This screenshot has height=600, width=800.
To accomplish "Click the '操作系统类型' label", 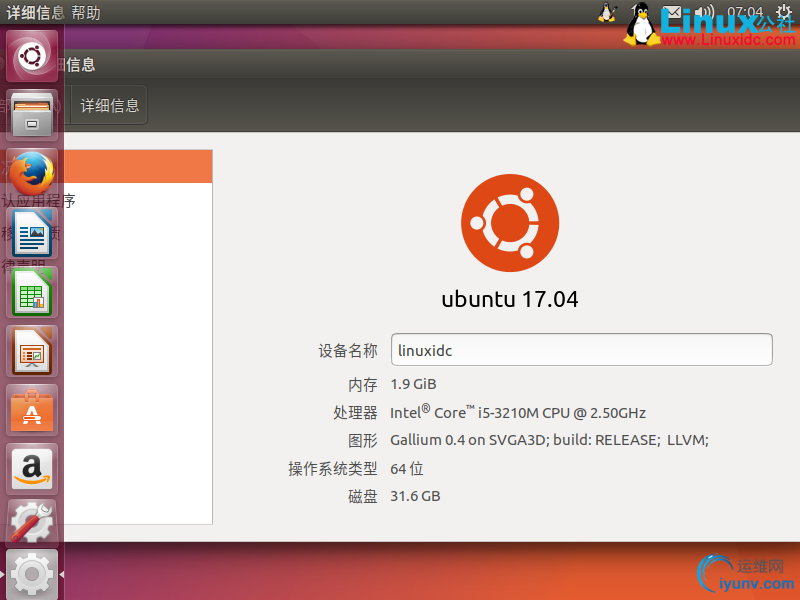I will tap(333, 468).
